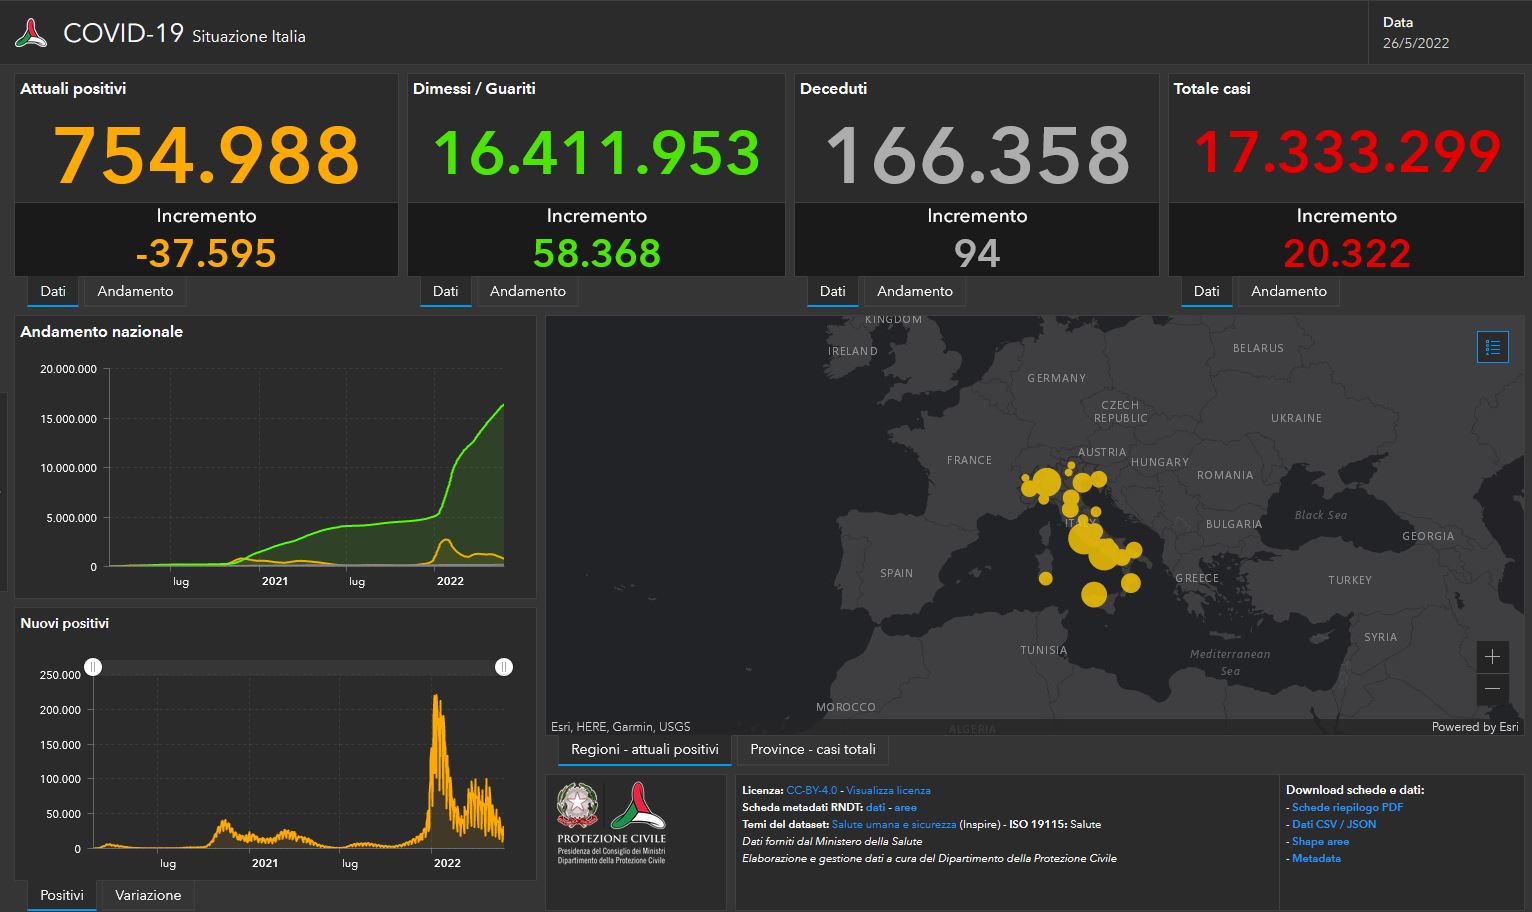Viewport: 1532px width, 912px height.
Task: Switch to the Variazione tab
Action: pyautogui.click(x=147, y=894)
